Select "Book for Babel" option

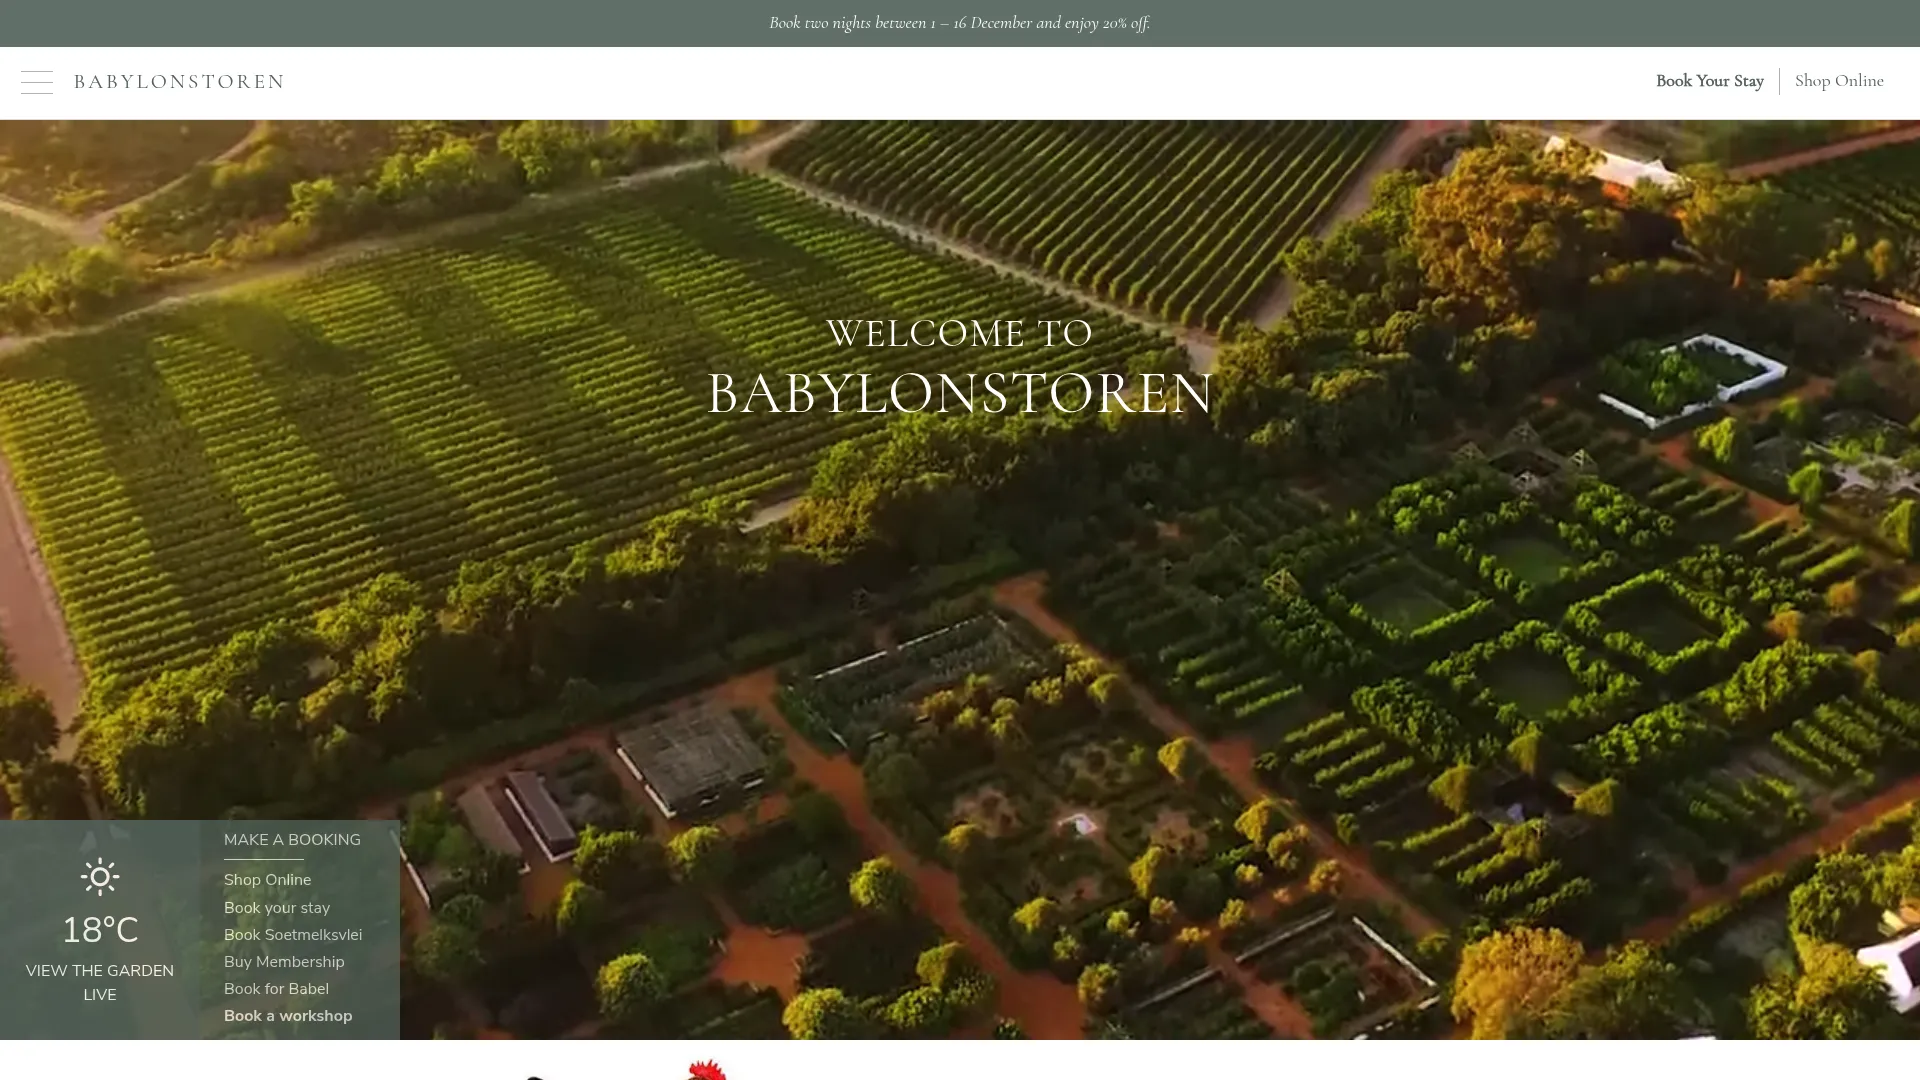(276, 989)
